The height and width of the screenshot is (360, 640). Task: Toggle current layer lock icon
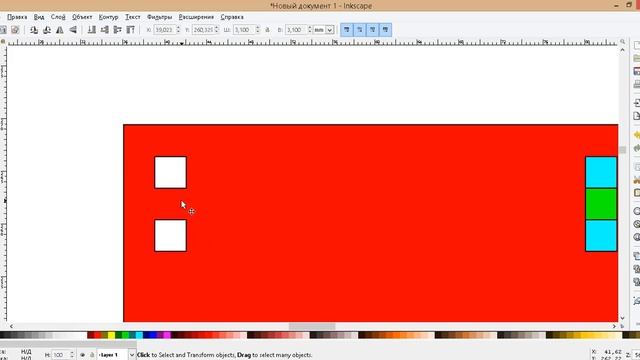[92, 355]
